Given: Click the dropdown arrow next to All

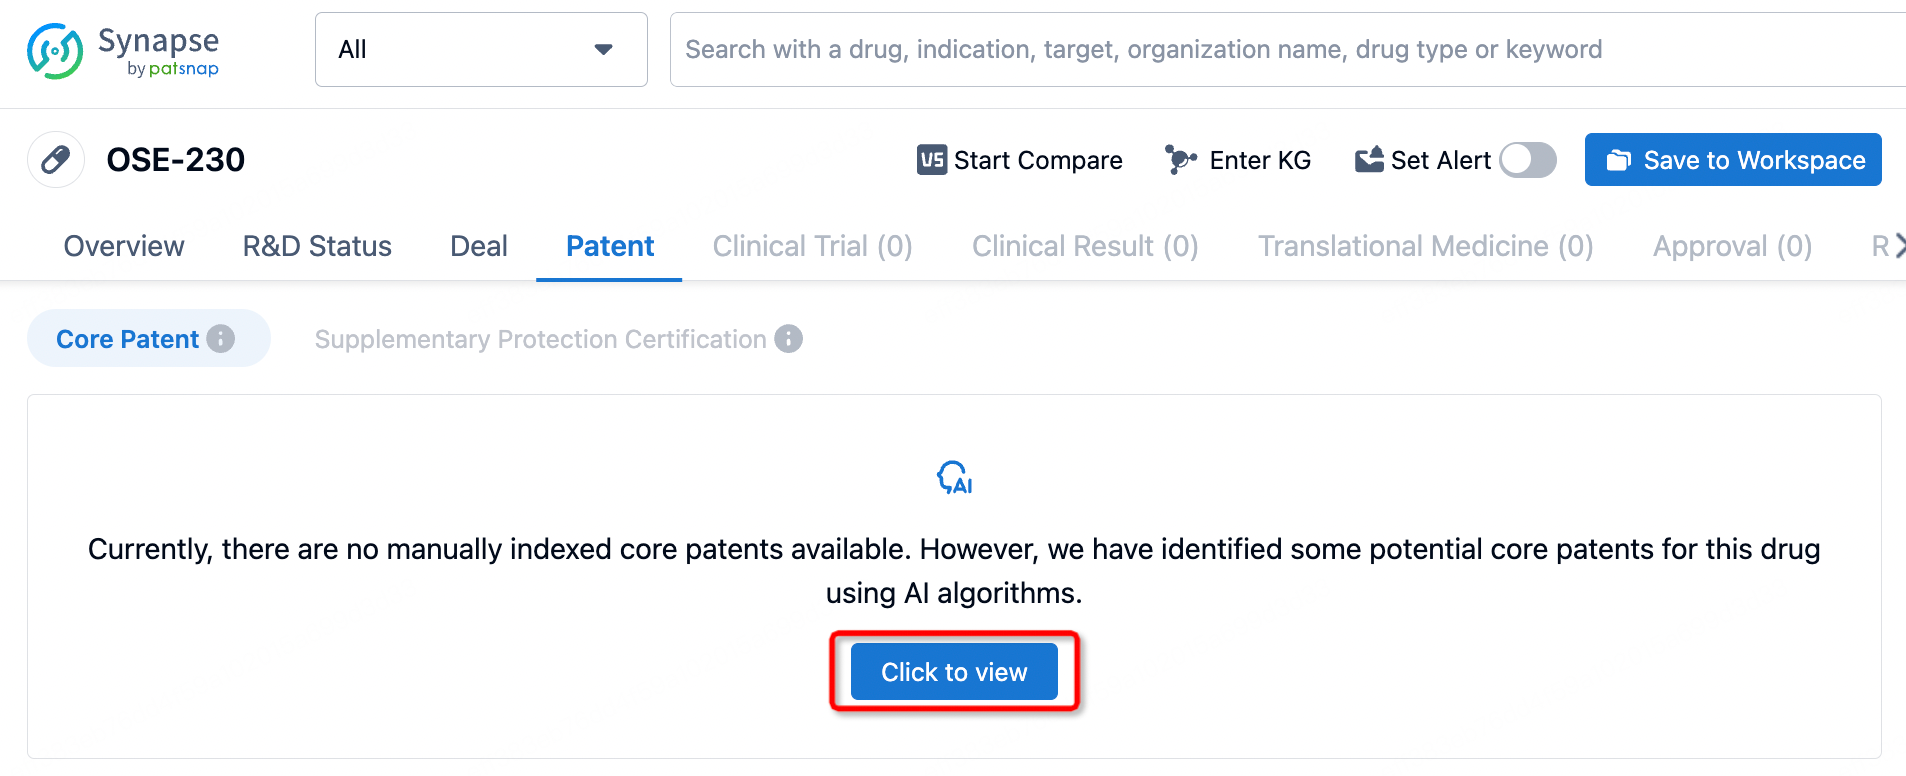Looking at the screenshot, I should coord(603,50).
